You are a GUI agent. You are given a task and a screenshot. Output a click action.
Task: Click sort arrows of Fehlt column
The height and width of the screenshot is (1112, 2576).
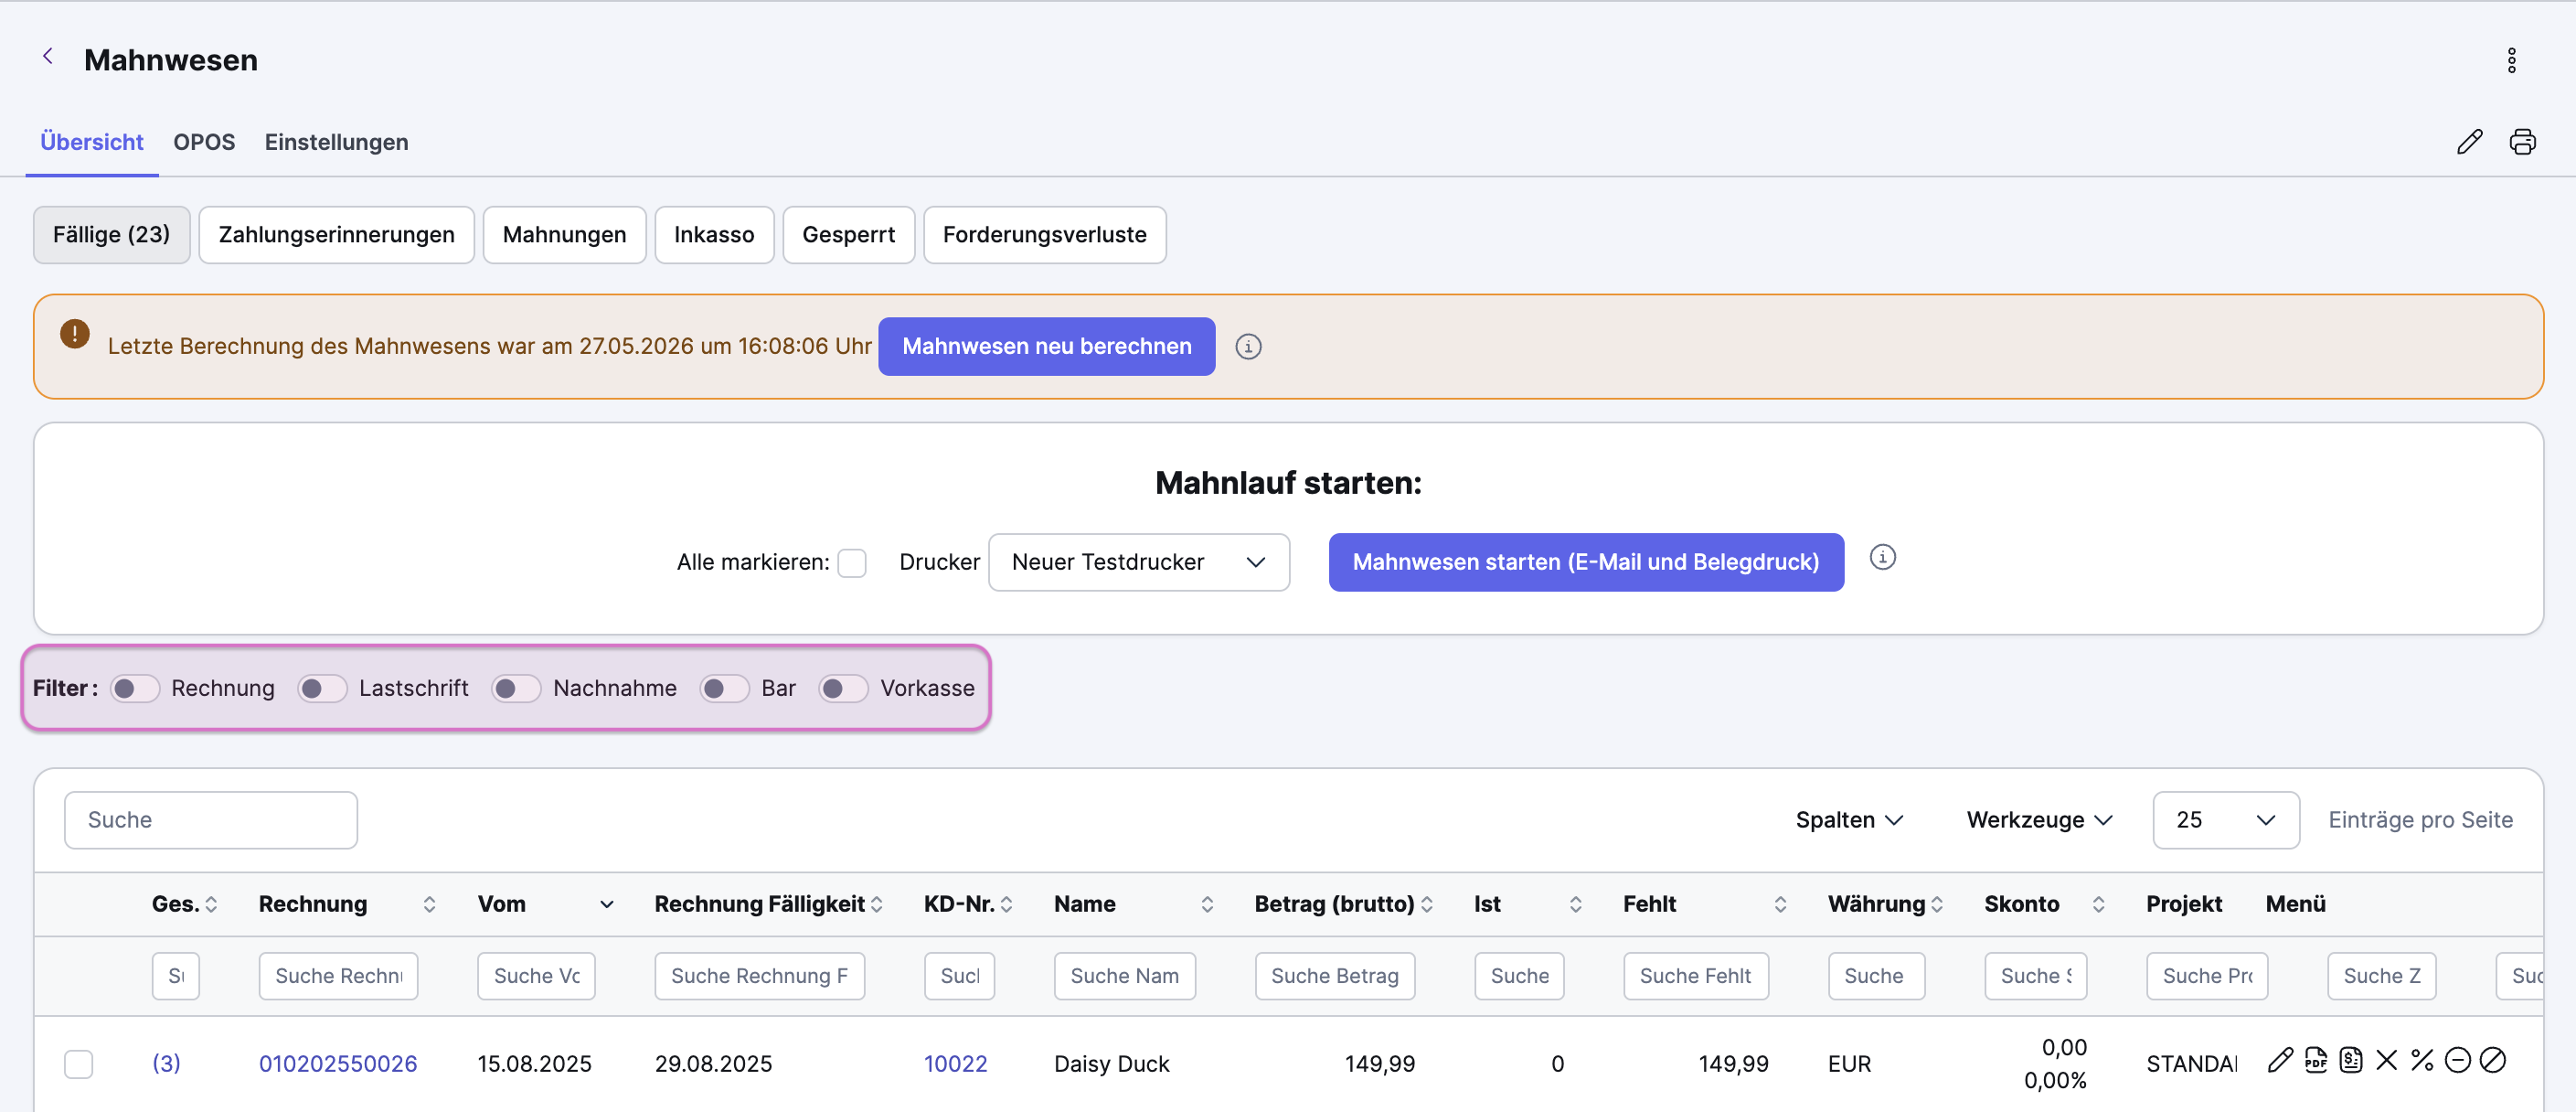click(x=1780, y=905)
